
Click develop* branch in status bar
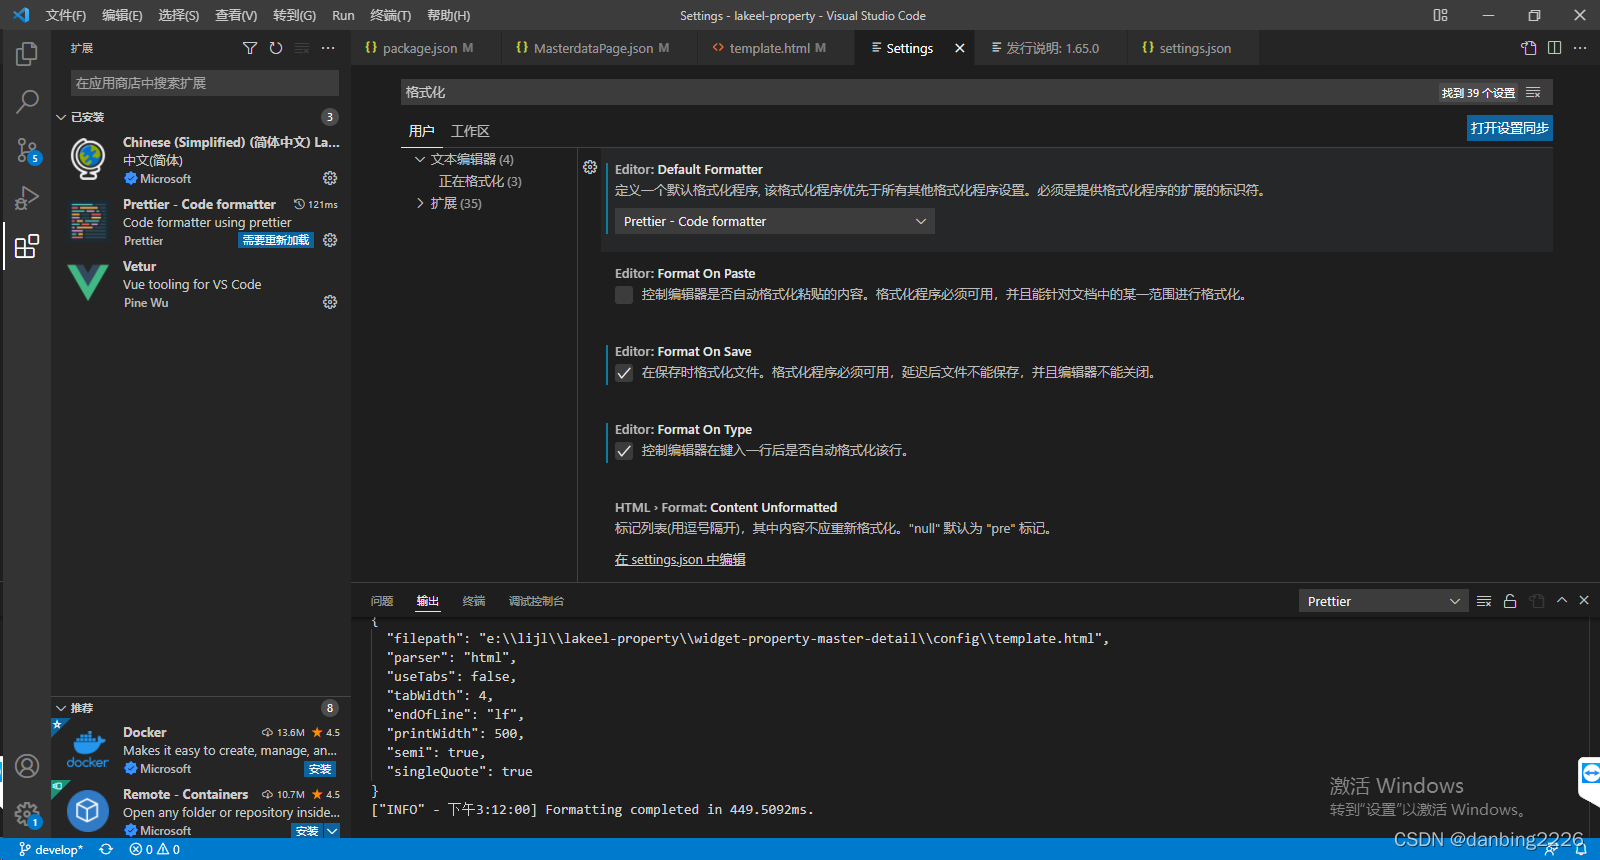[50, 849]
